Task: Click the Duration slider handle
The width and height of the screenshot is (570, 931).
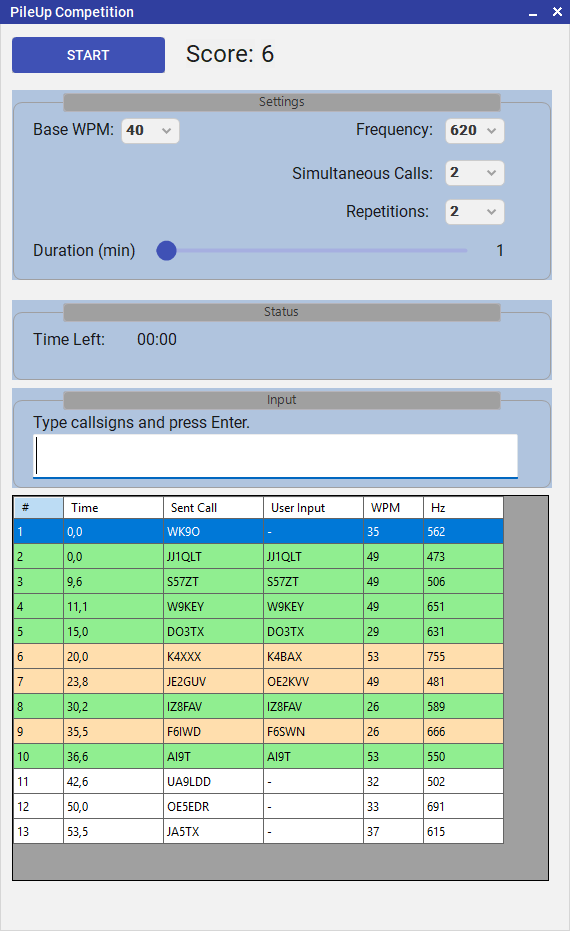Action: click(166, 251)
